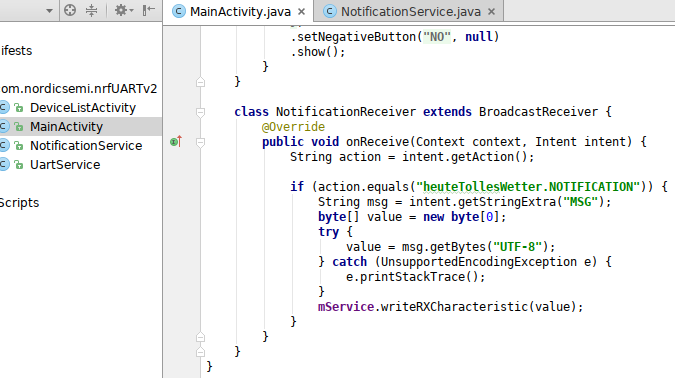Close the NotificationService.java tab
The image size is (675, 378).
coord(492,12)
